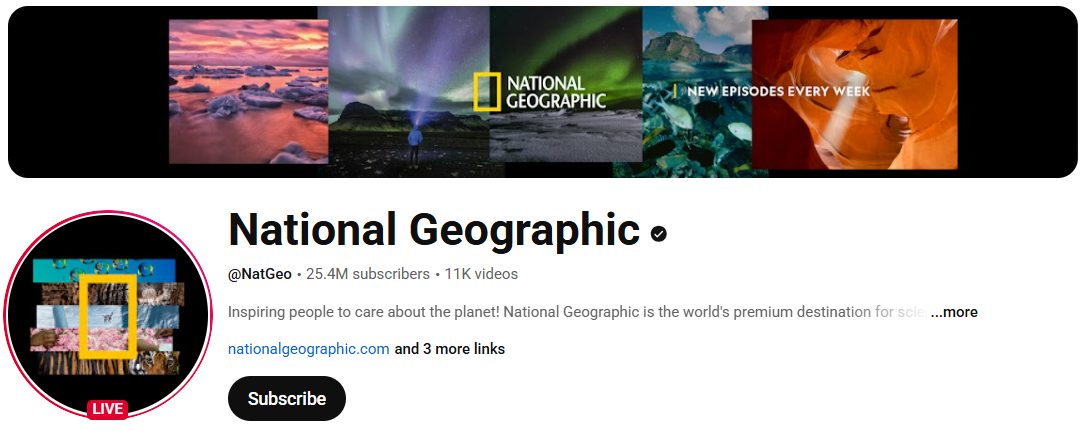The height and width of the screenshot is (431, 1088).
Task: Click 'NEW EPISODES EVERY WEEK' banner text
Action: pyautogui.click(x=777, y=92)
